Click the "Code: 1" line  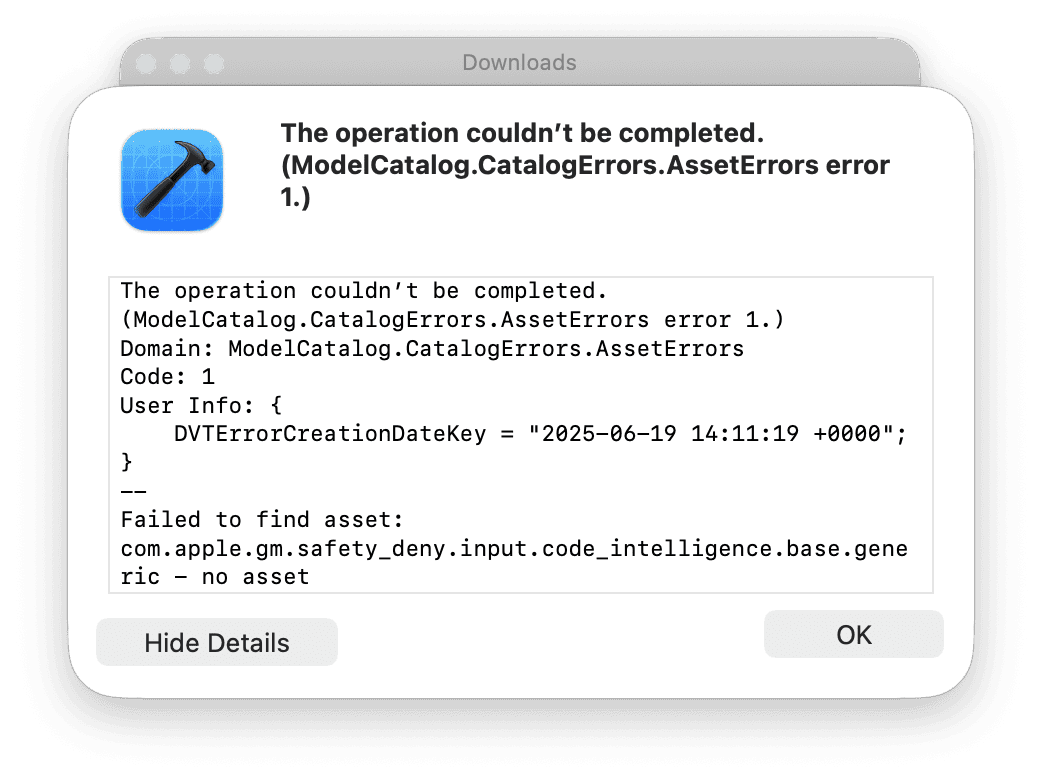click(x=167, y=377)
